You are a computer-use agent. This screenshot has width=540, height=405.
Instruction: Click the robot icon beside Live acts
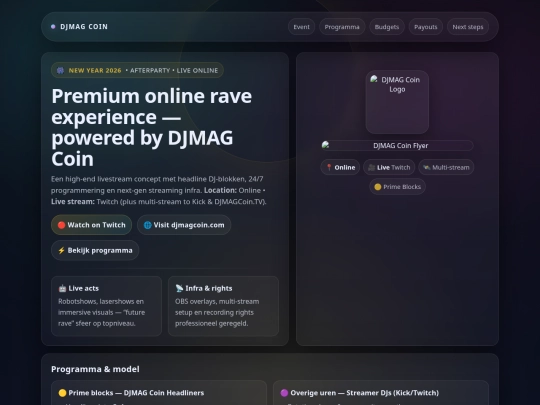62,288
